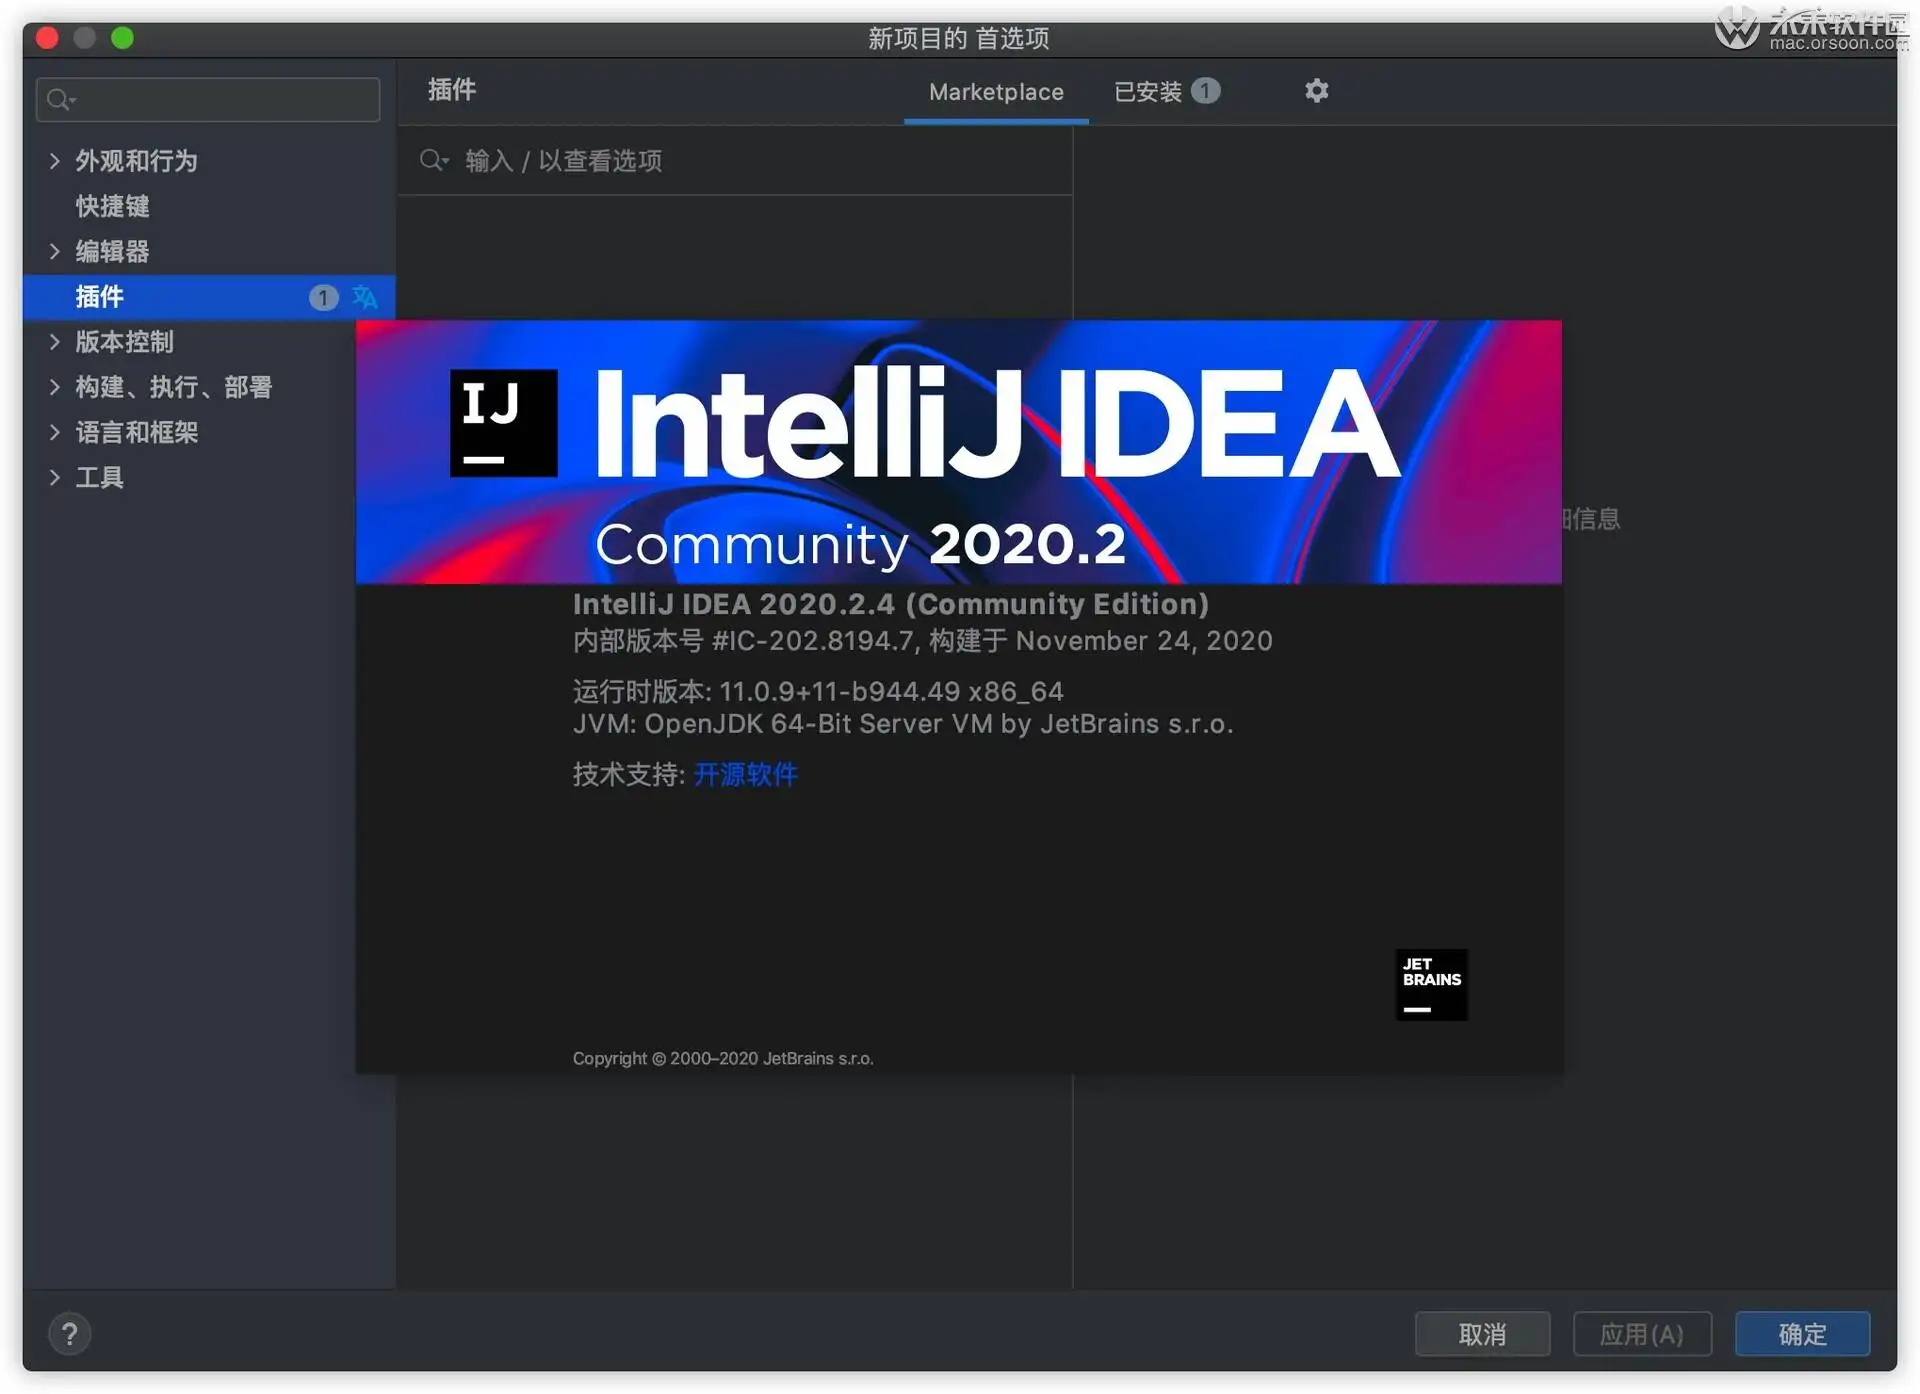
Task: Click the 应用(A) button
Action: (1642, 1334)
